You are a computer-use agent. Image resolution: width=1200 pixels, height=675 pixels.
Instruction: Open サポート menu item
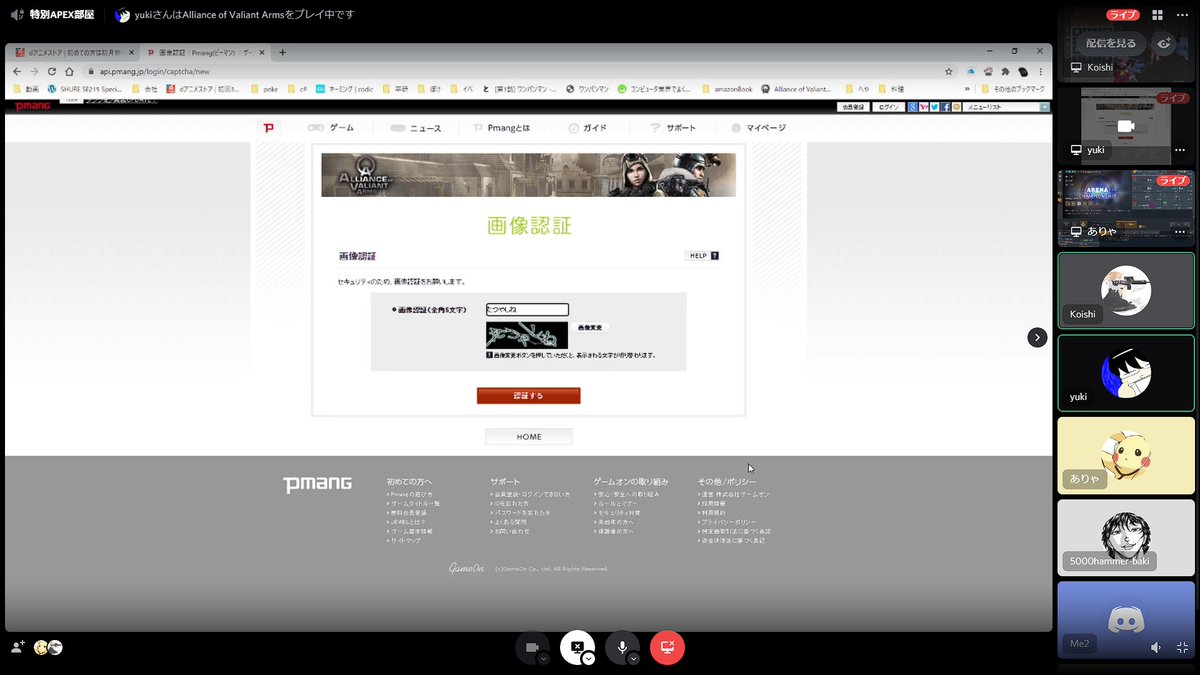tap(673, 128)
